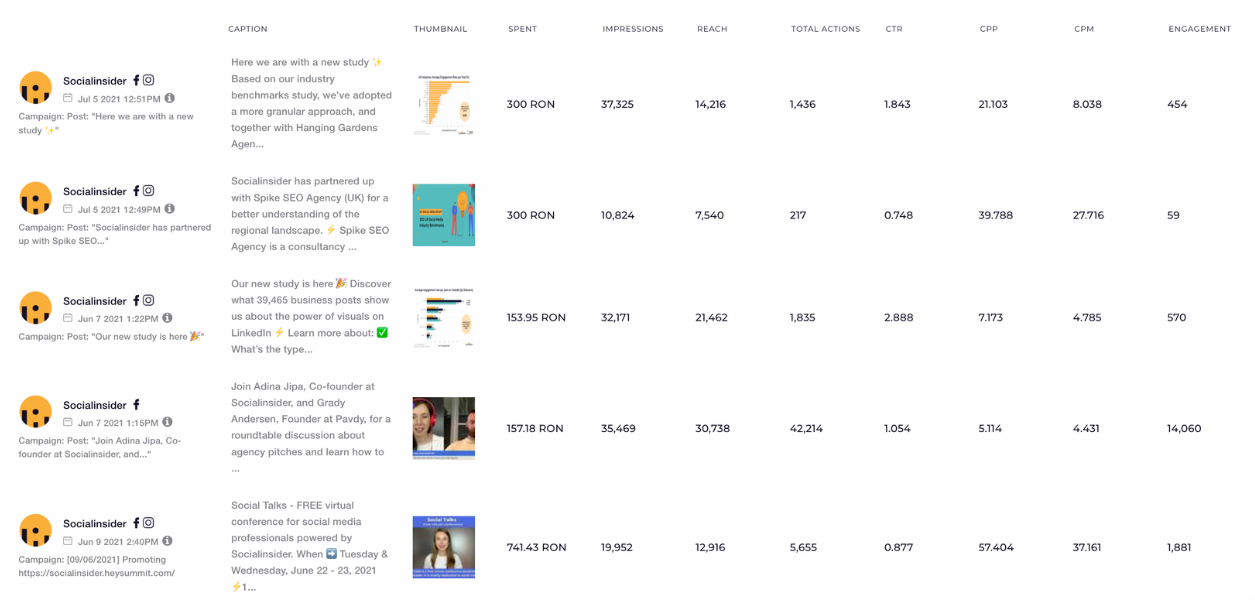Click calendar icon before Jul 5 2021 12:49PM
The image size is (1255, 613).
pos(68,209)
